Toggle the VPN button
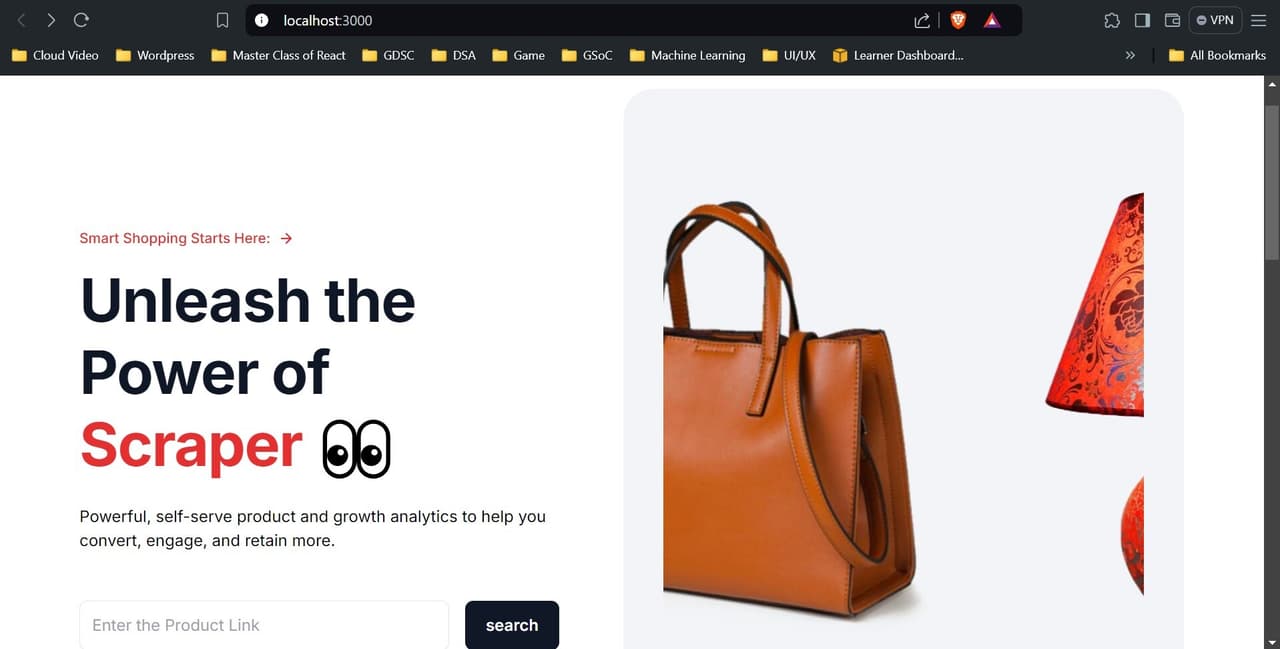The height and width of the screenshot is (649, 1280). click(1215, 20)
